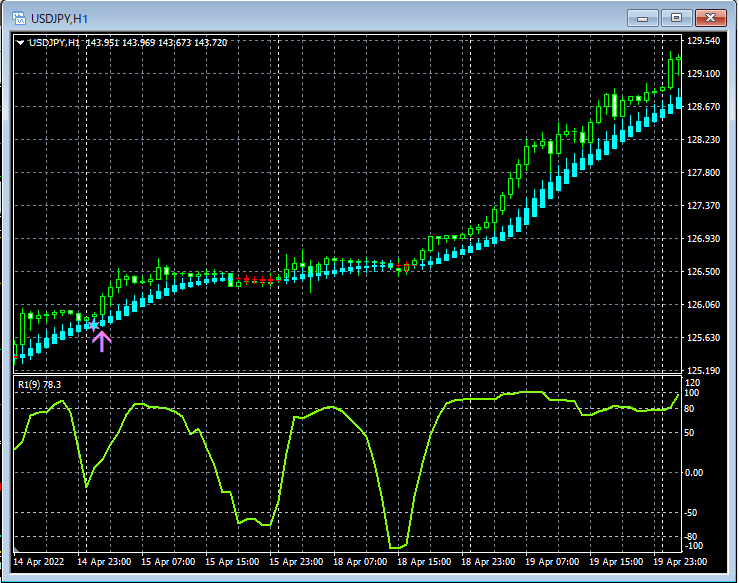Click the 129.540 price scale label
Screen dimensions: 739x583
(704, 41)
